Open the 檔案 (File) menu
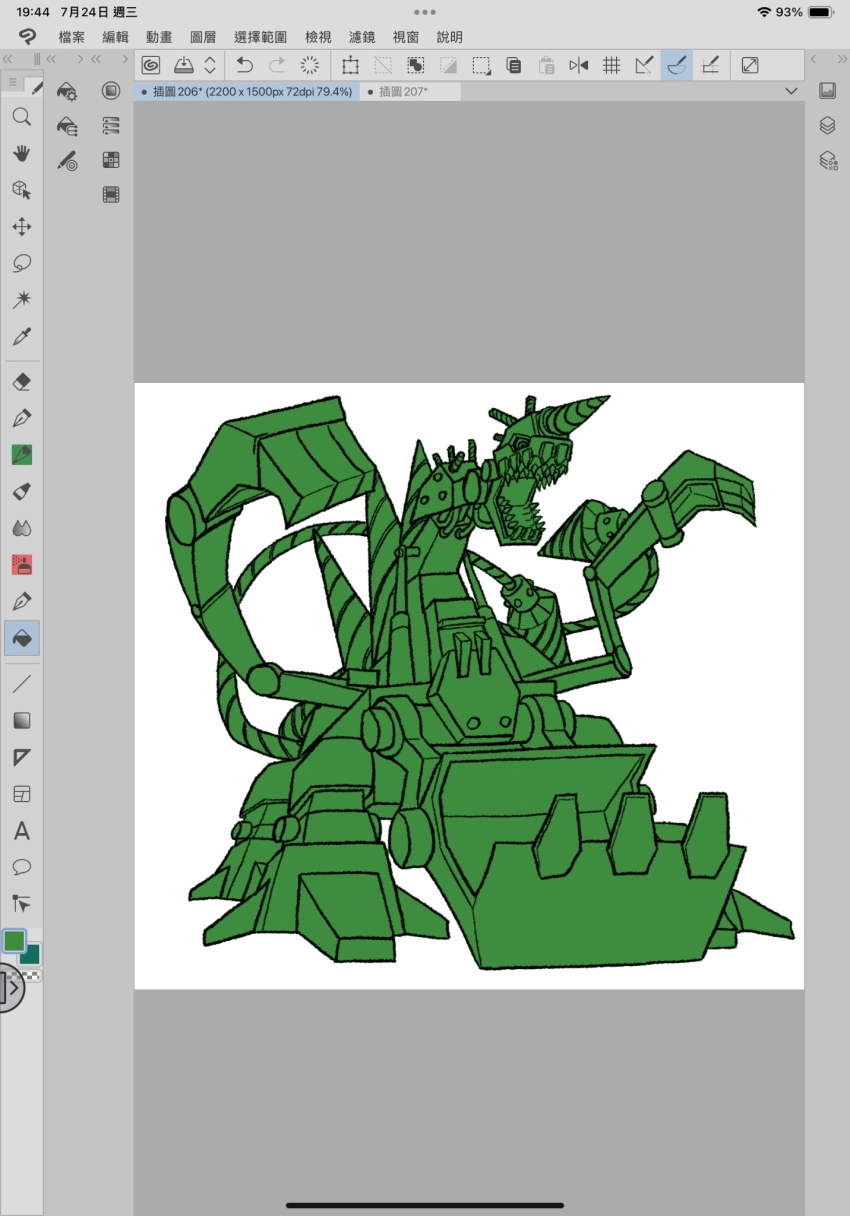The image size is (850, 1216). coord(72,37)
